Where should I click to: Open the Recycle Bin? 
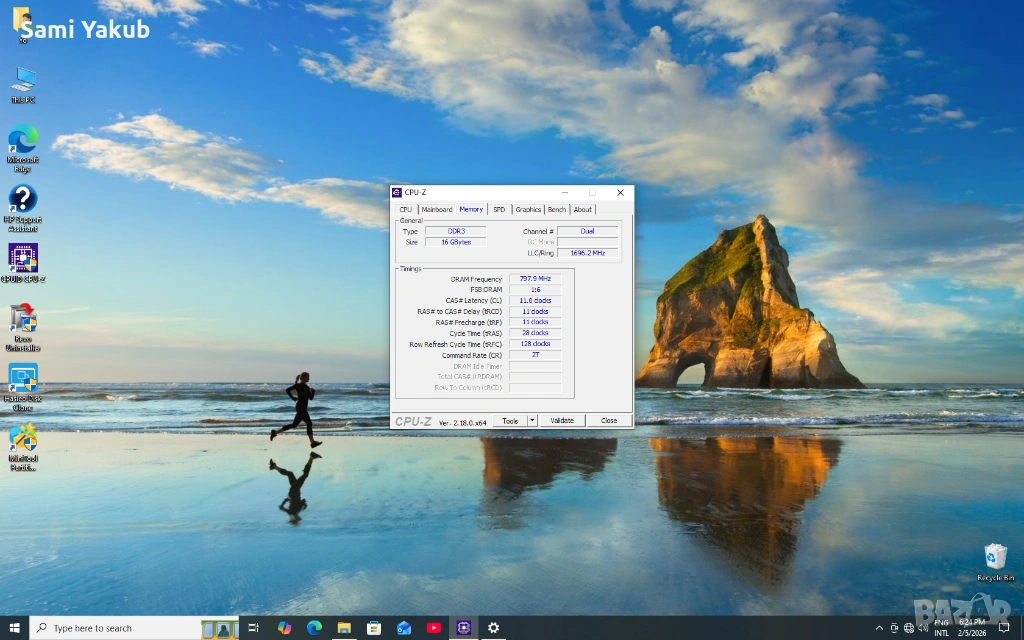[x=995, y=557]
